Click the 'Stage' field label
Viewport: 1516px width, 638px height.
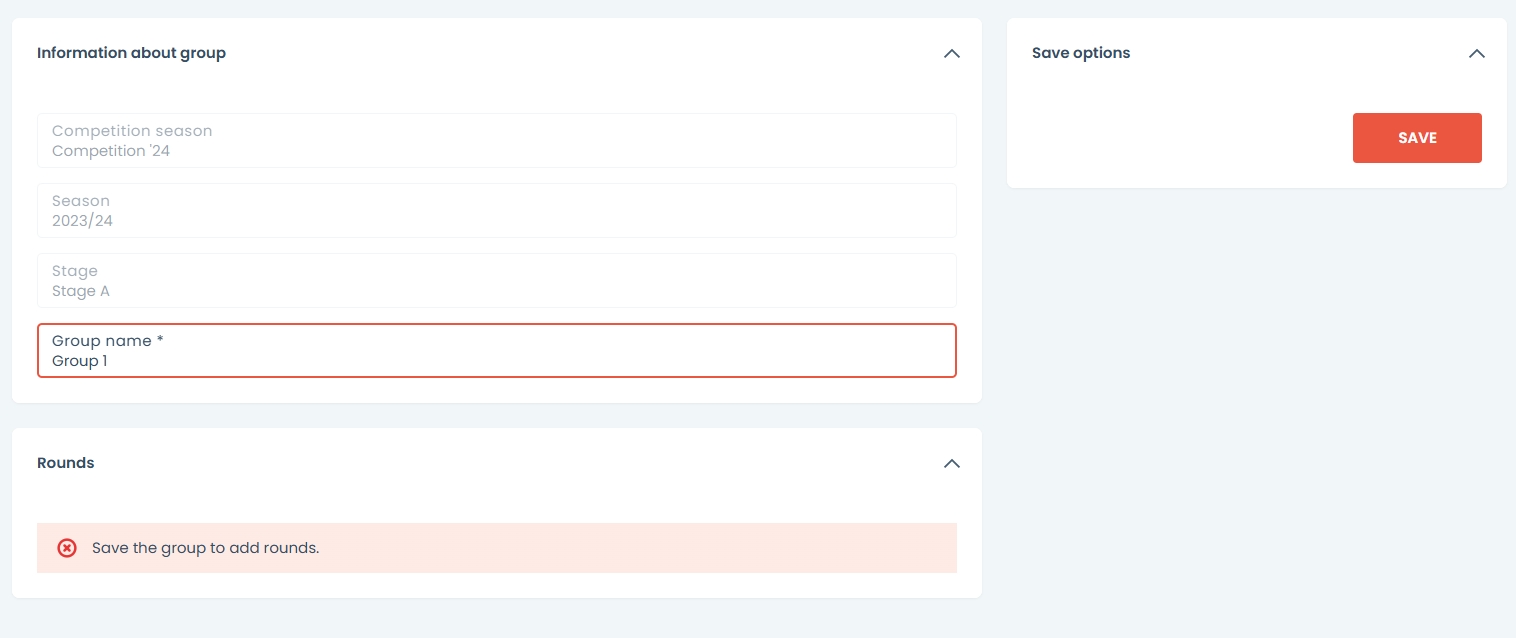pyautogui.click(x=75, y=271)
